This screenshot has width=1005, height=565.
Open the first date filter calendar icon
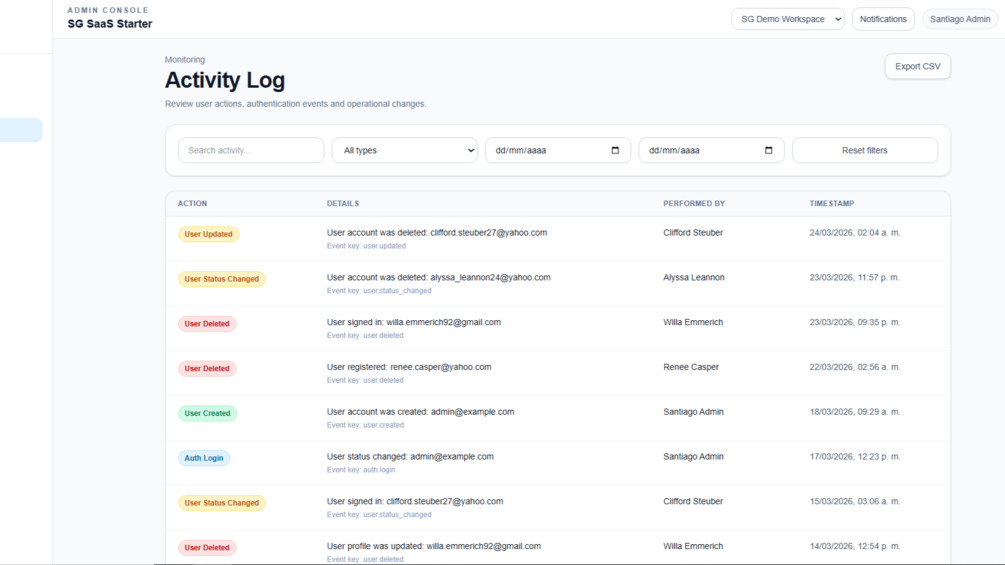tap(615, 151)
